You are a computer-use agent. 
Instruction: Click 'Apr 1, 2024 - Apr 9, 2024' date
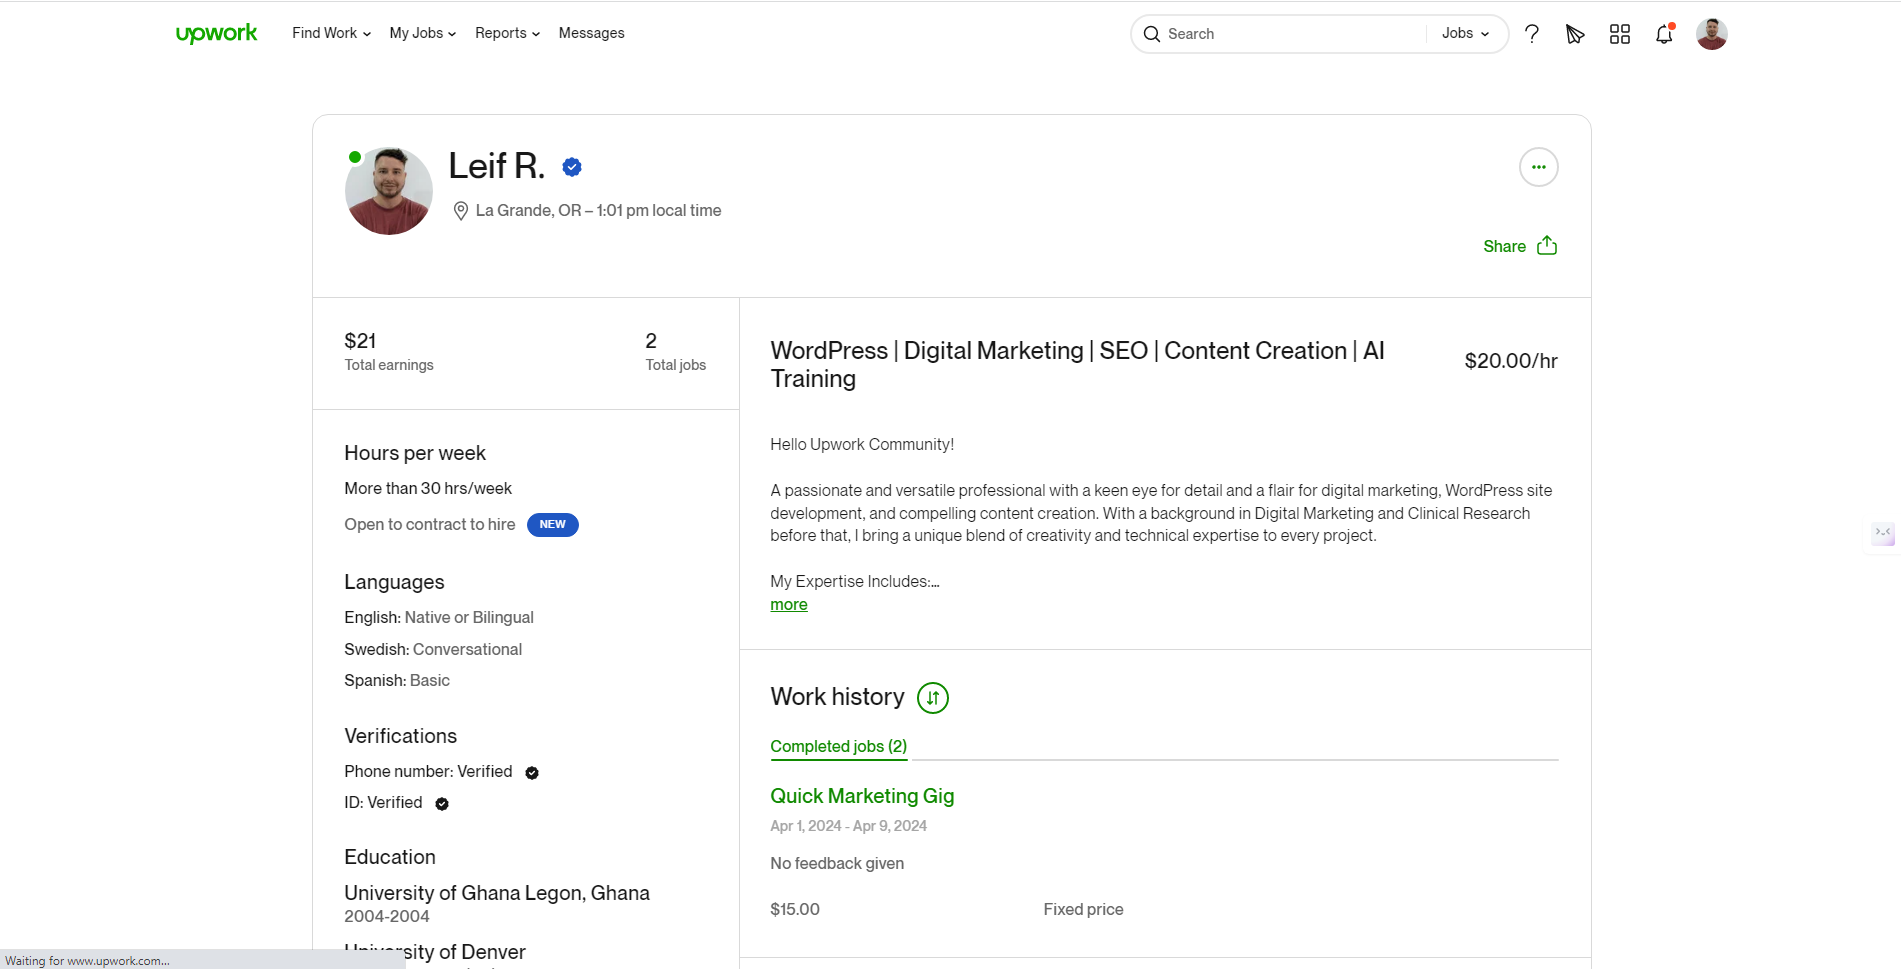pos(848,826)
